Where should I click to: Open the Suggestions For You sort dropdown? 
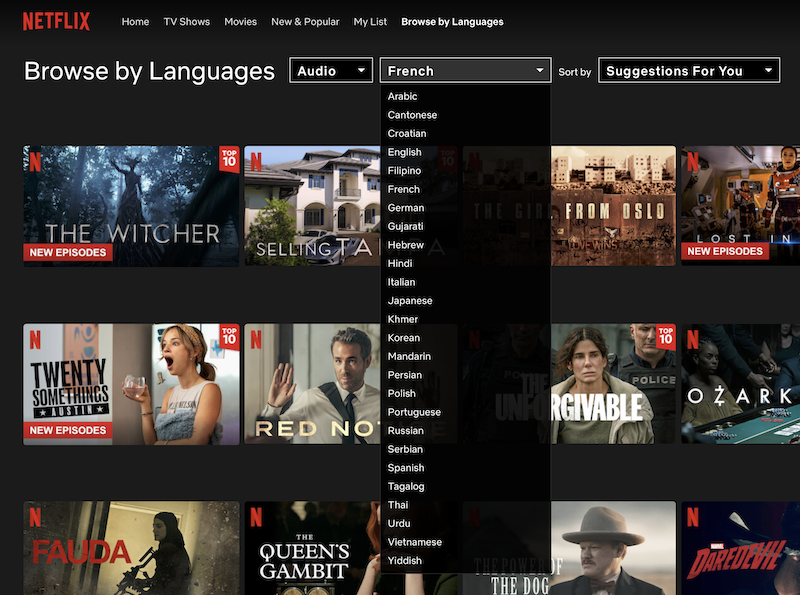(x=689, y=70)
